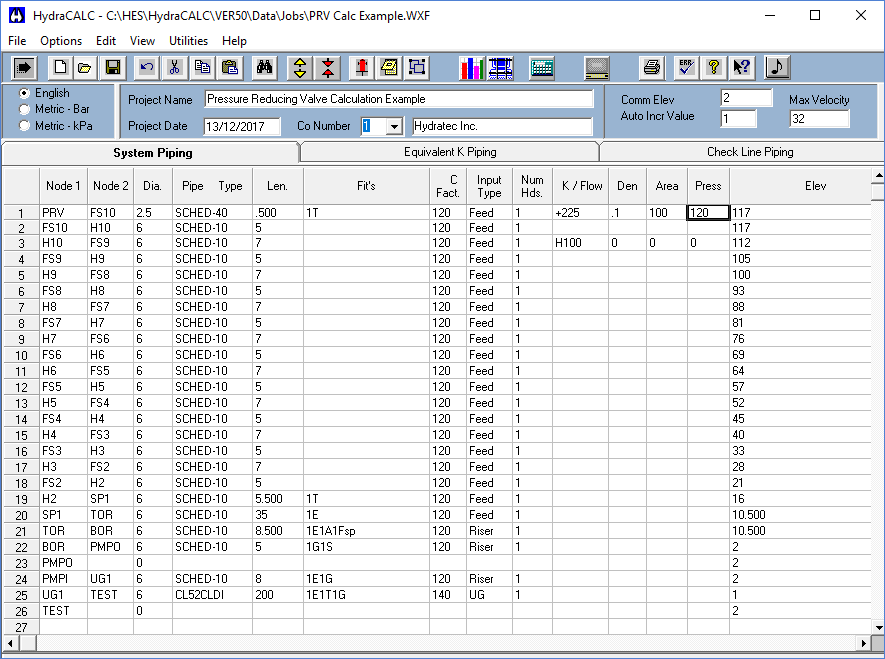
Task: Switch to the System Piping tab
Action: click(152, 153)
